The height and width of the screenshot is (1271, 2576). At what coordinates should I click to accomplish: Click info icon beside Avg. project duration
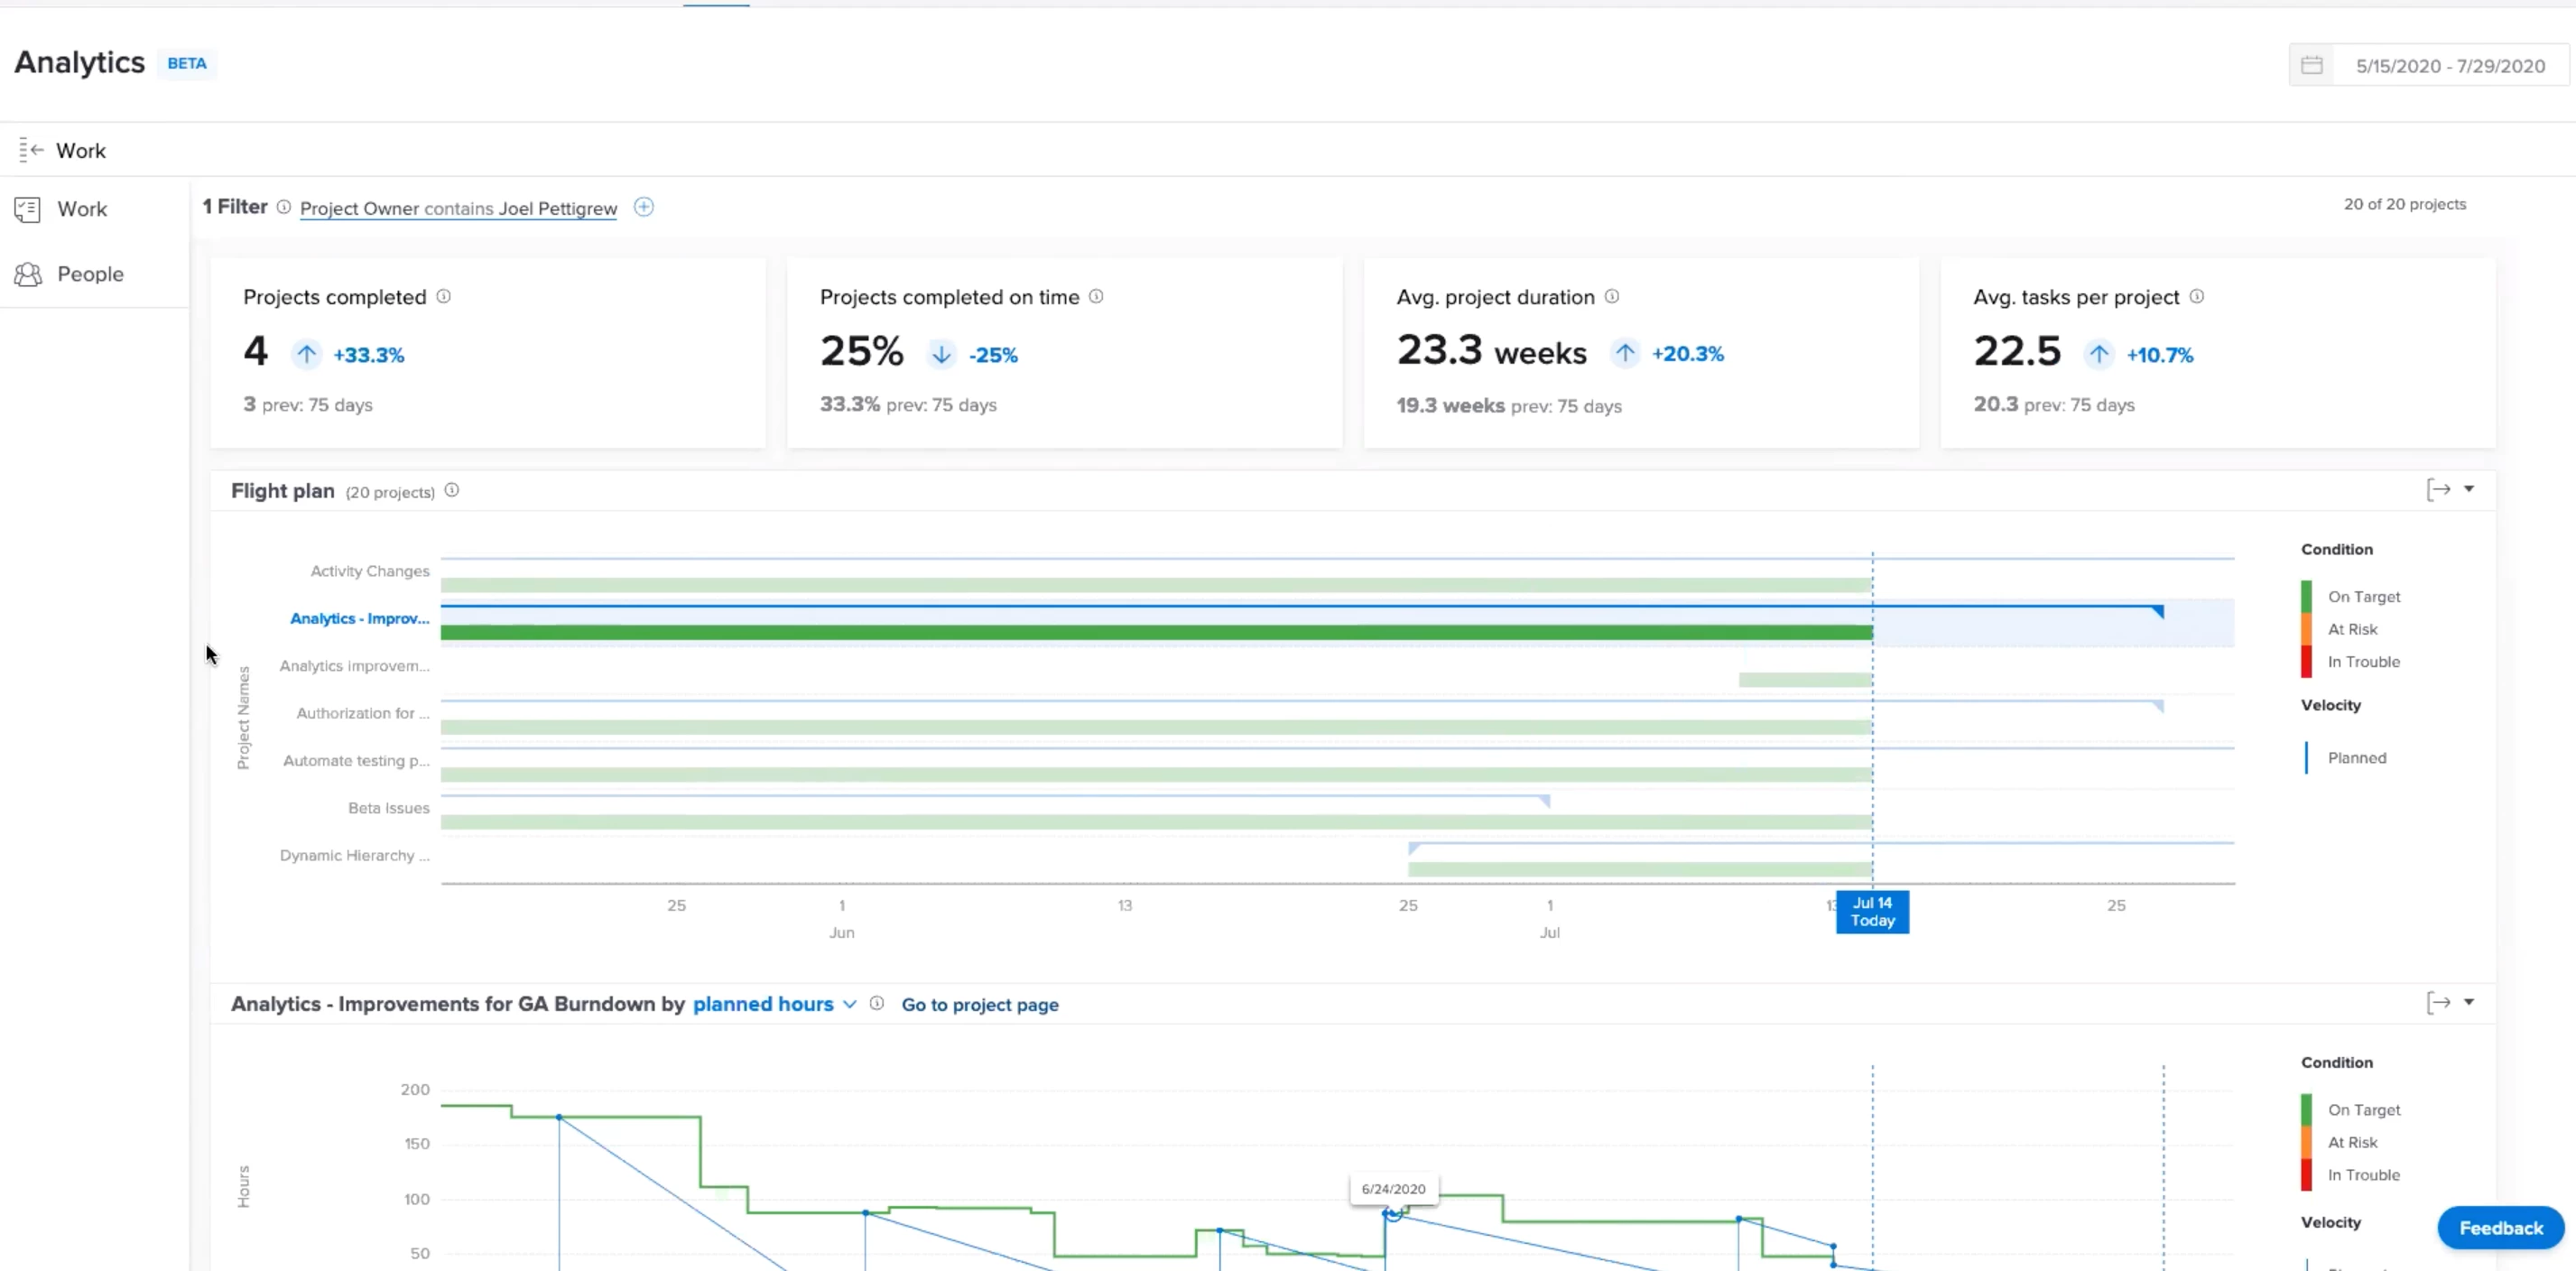coord(1612,297)
